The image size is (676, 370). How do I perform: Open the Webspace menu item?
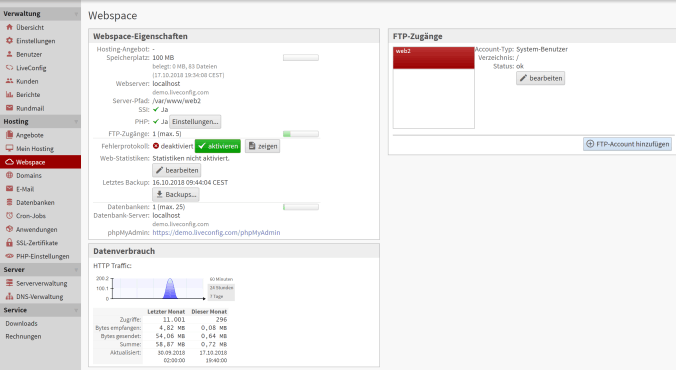click(x=40, y=162)
